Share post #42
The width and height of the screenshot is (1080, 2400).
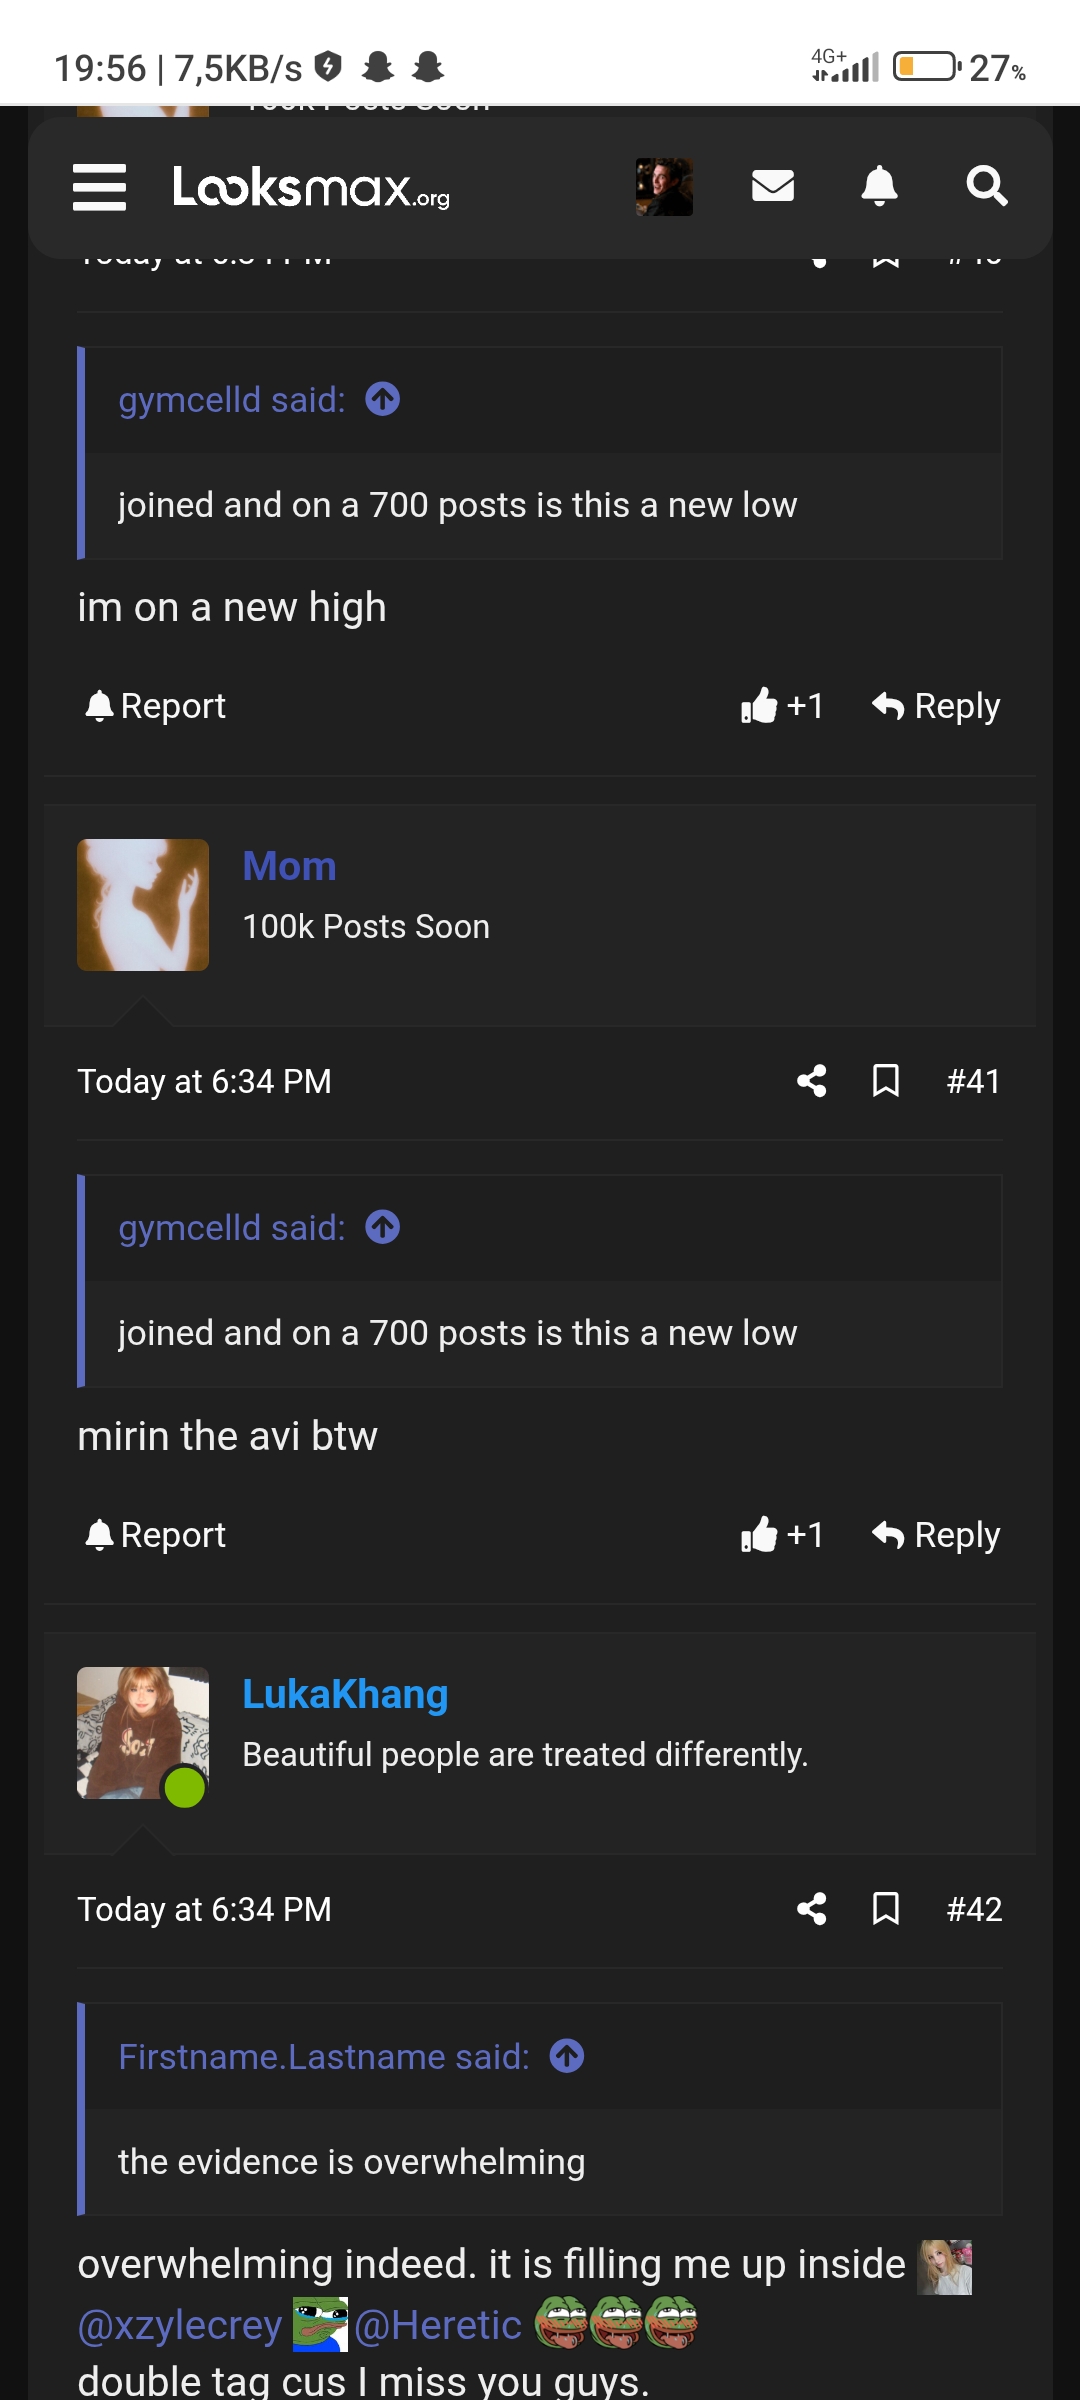point(811,1909)
